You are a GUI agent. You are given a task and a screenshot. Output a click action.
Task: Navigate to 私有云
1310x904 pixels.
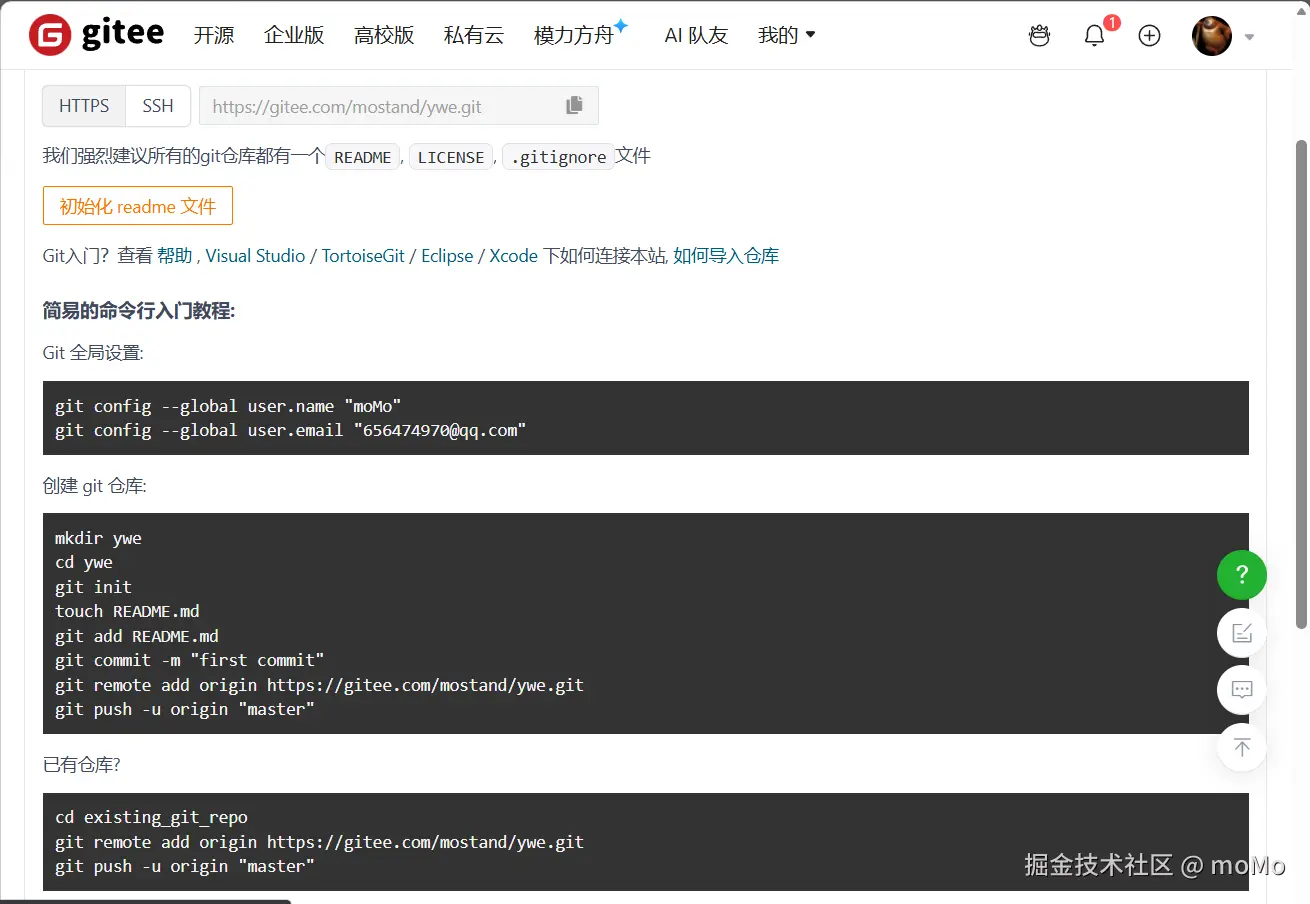(474, 36)
